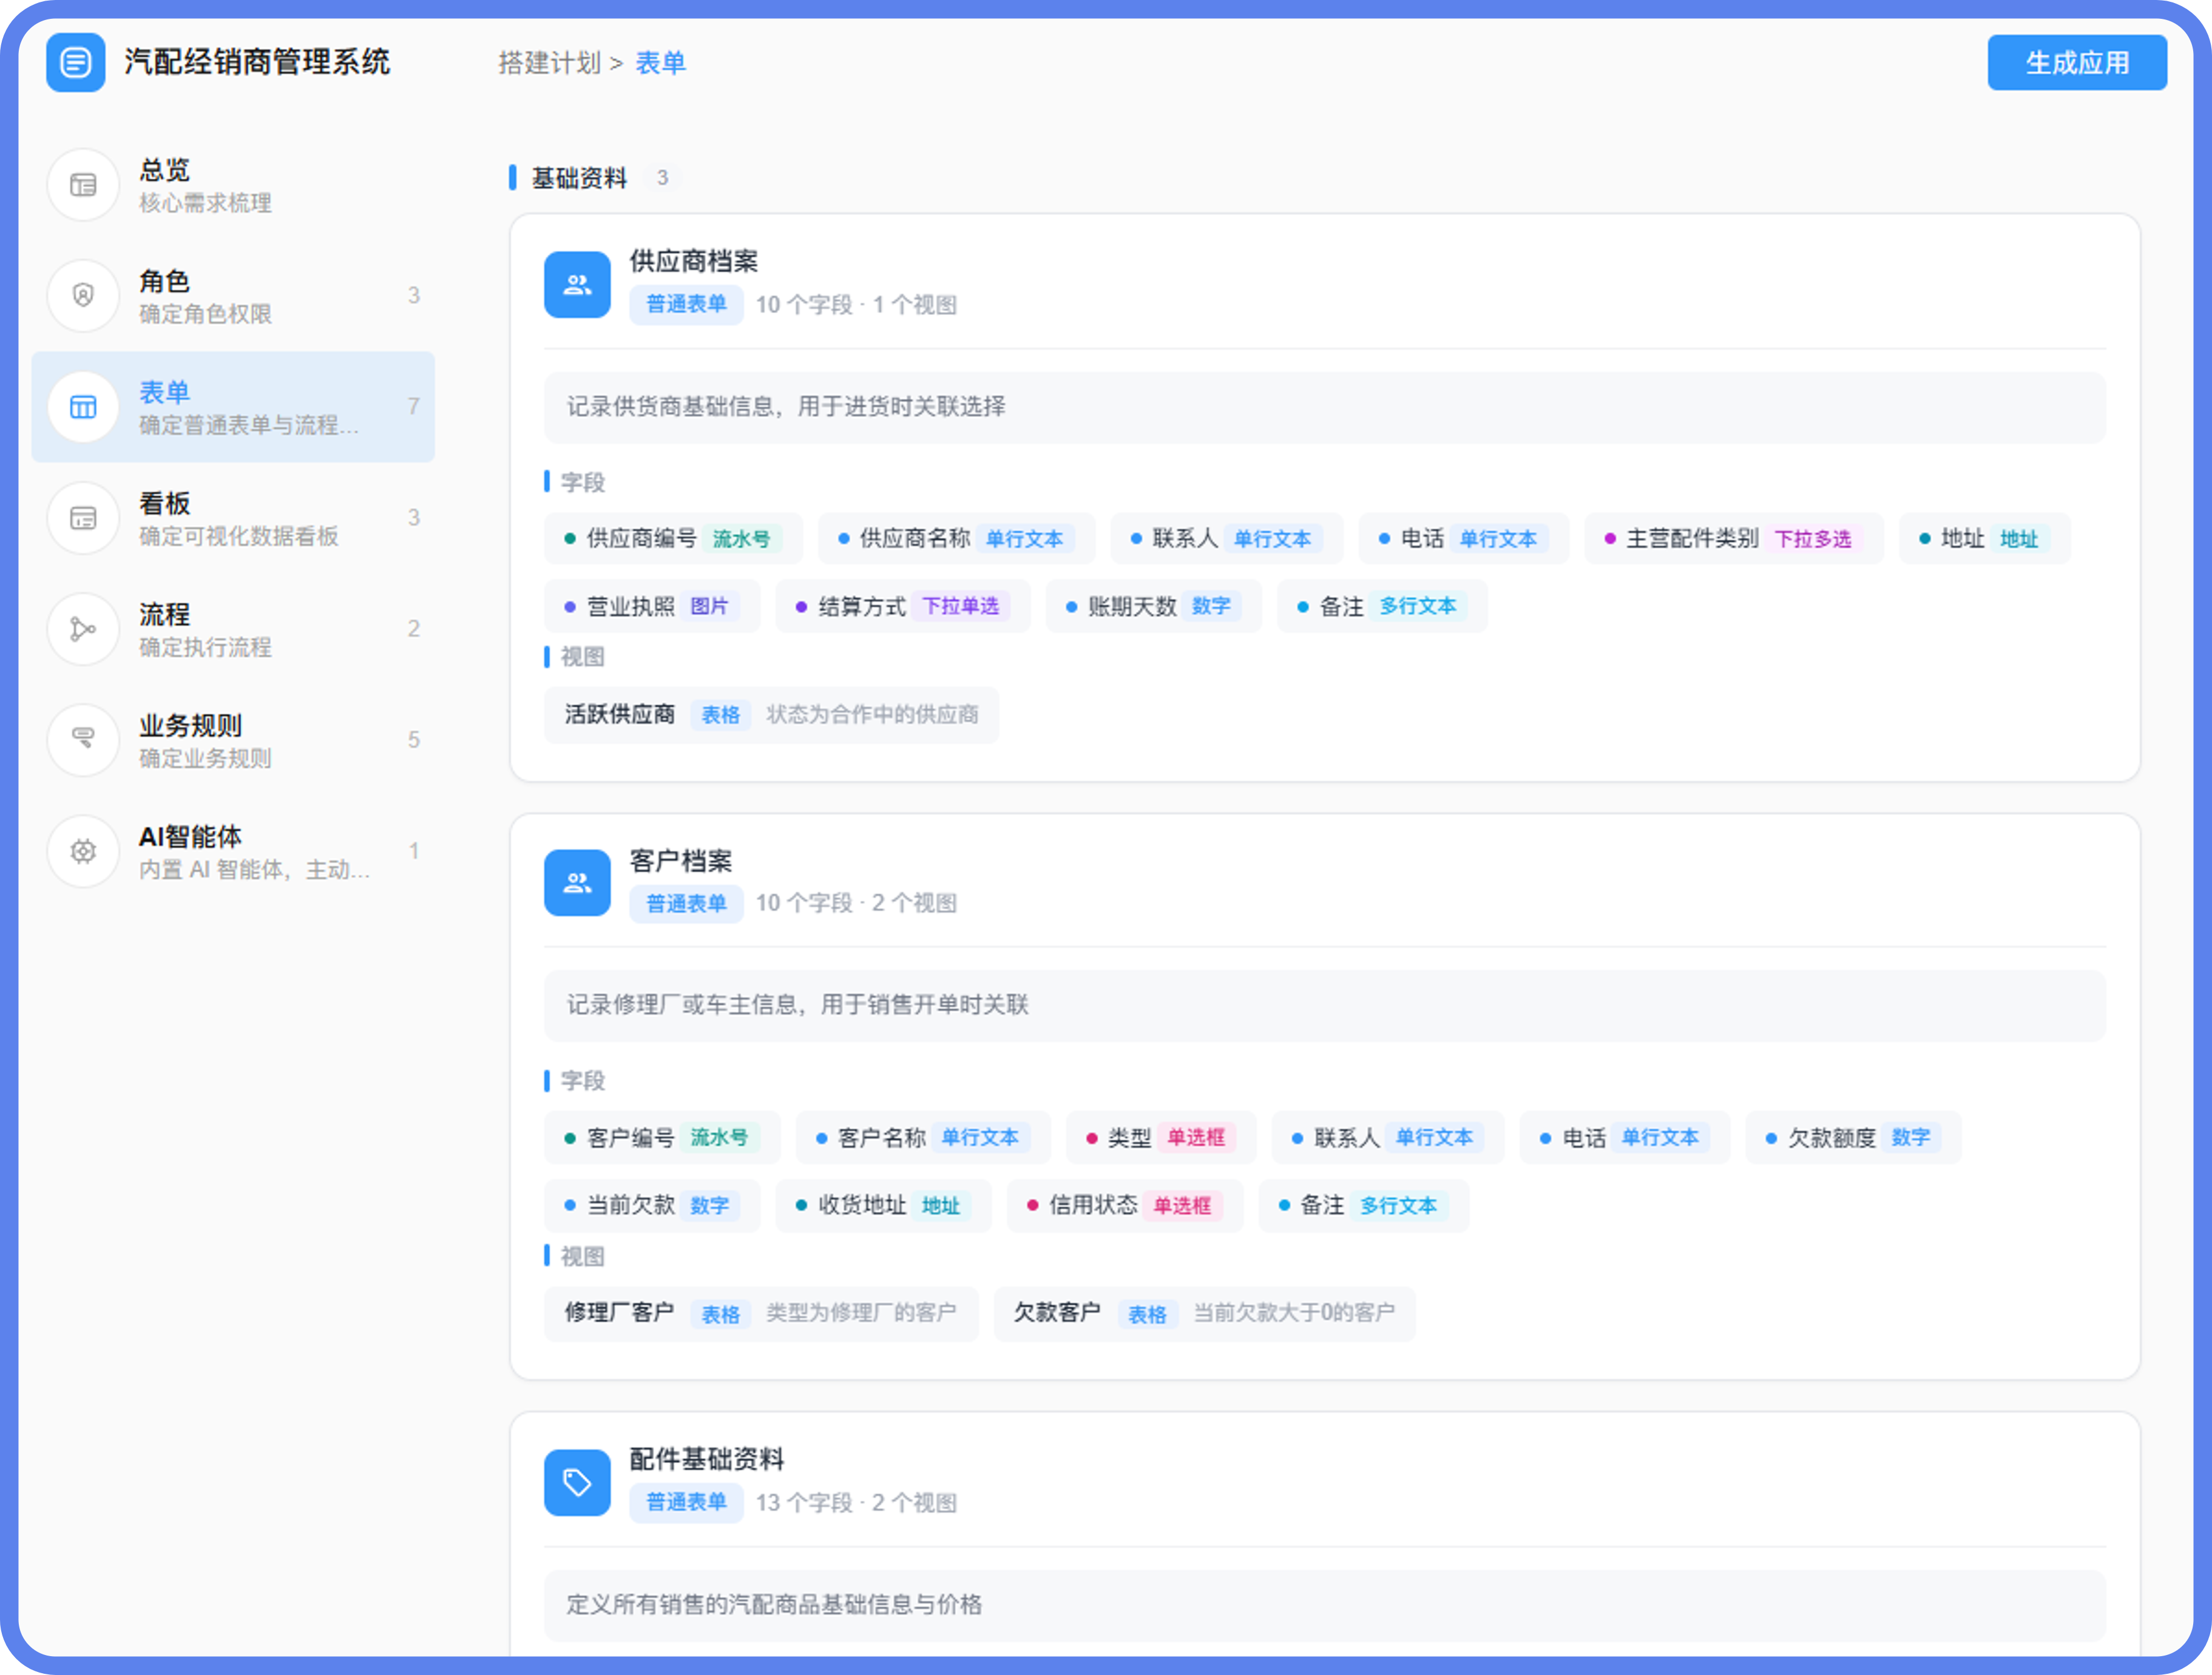Open the 修理厂客户 view

tap(761, 1313)
